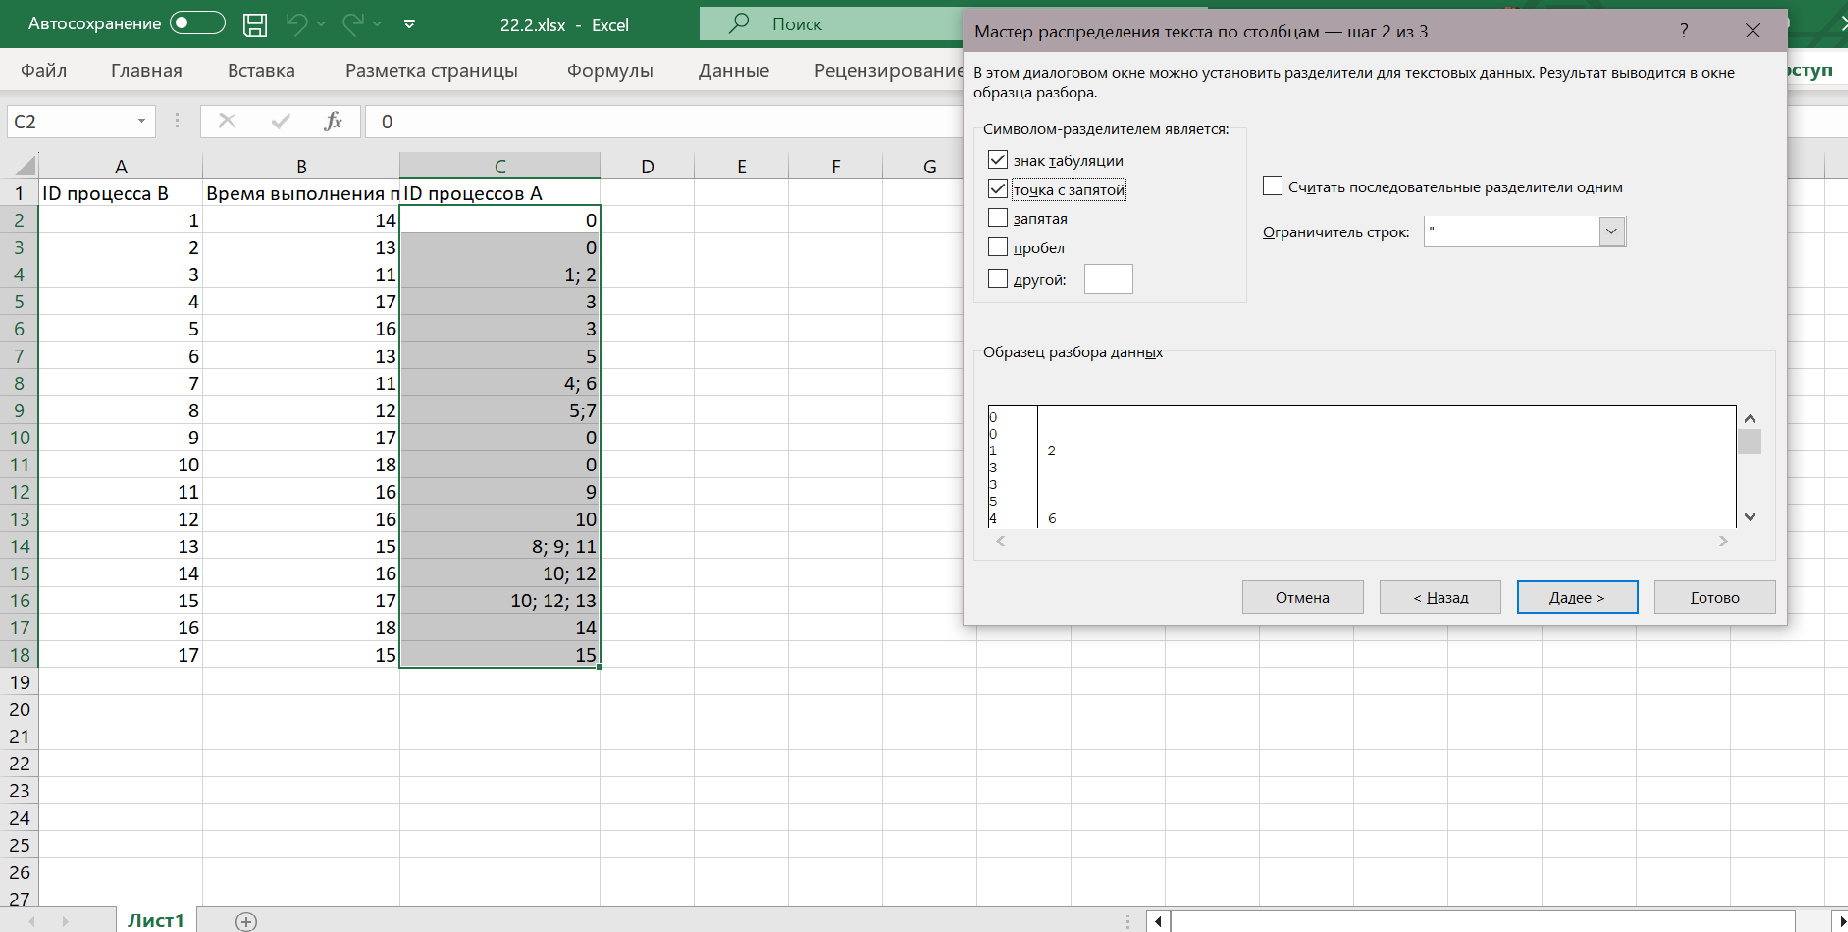Toggle the AutoSave switch
Screen dimensions: 1848x932
point(197,23)
